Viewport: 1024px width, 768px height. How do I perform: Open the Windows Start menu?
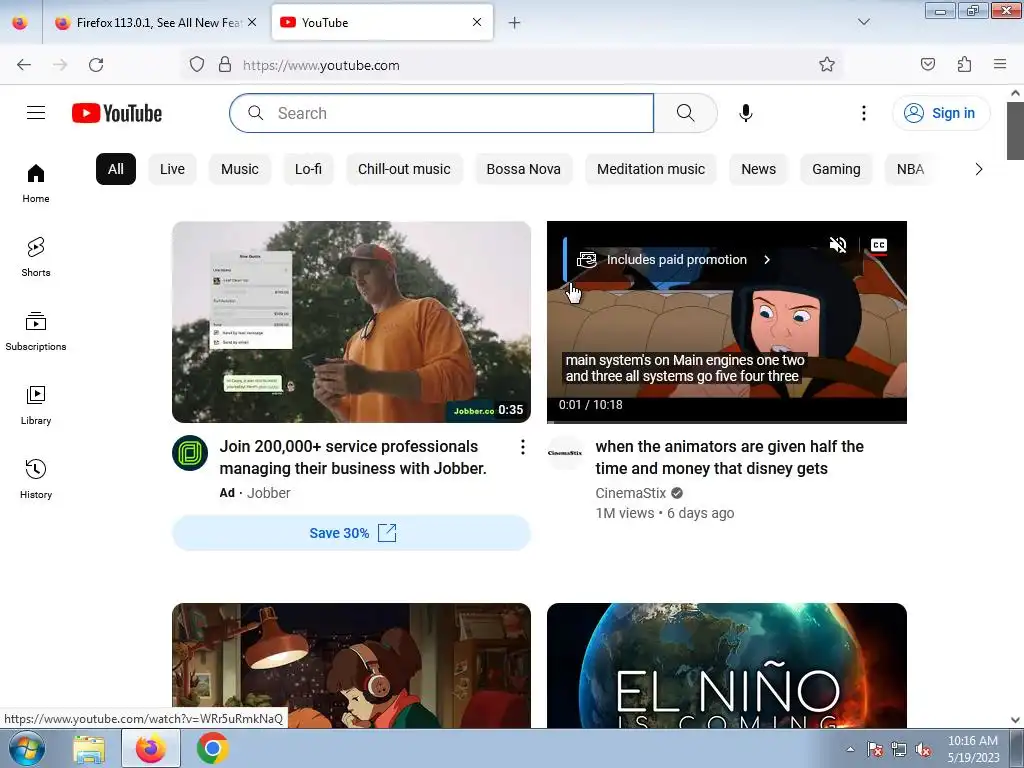(x=26, y=748)
